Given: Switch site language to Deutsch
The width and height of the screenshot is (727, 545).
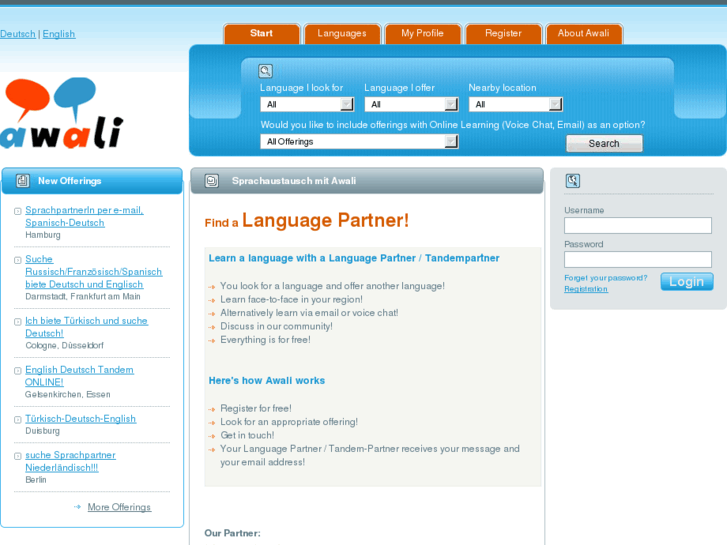Looking at the screenshot, I should pyautogui.click(x=18, y=34).
